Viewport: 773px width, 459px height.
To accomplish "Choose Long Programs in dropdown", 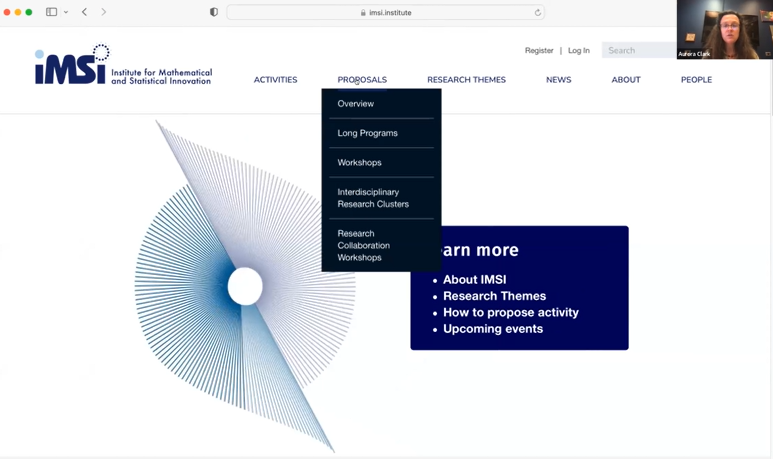I will [x=367, y=133].
